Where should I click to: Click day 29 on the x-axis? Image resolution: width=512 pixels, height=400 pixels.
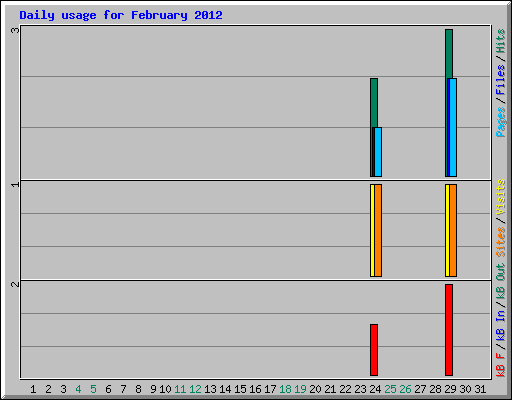(x=450, y=389)
